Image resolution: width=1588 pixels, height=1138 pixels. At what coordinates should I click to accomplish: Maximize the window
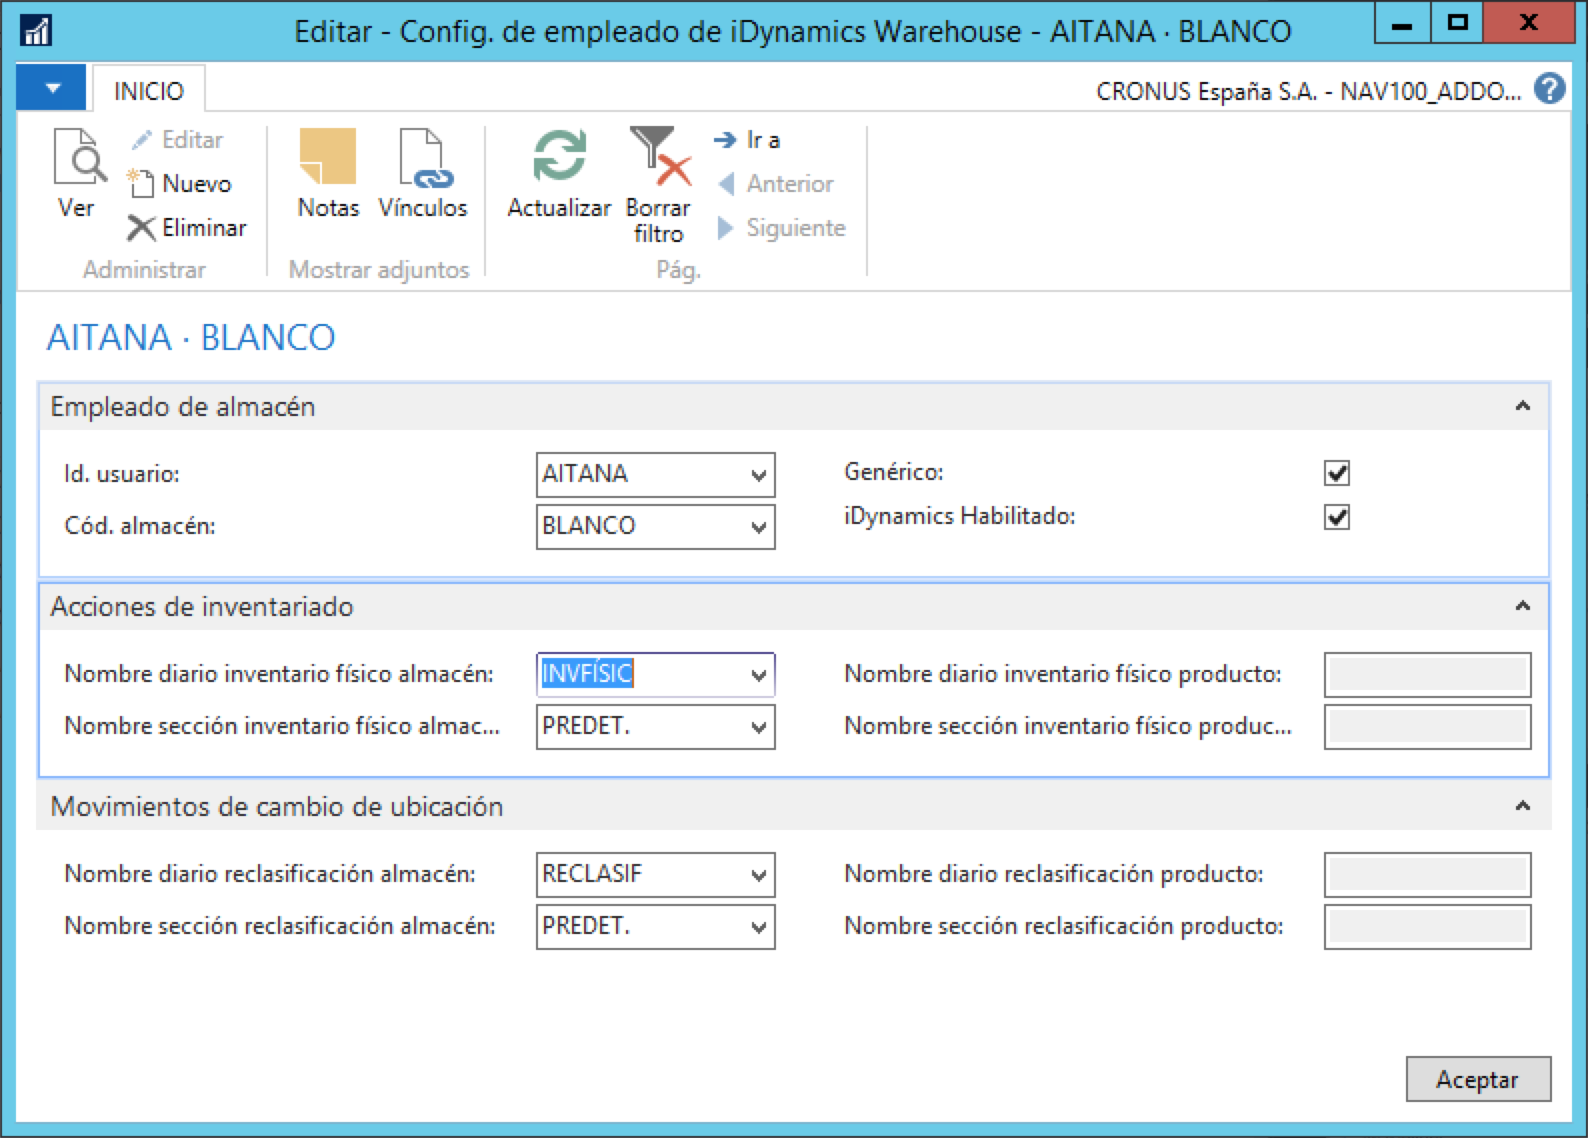coord(1458,22)
